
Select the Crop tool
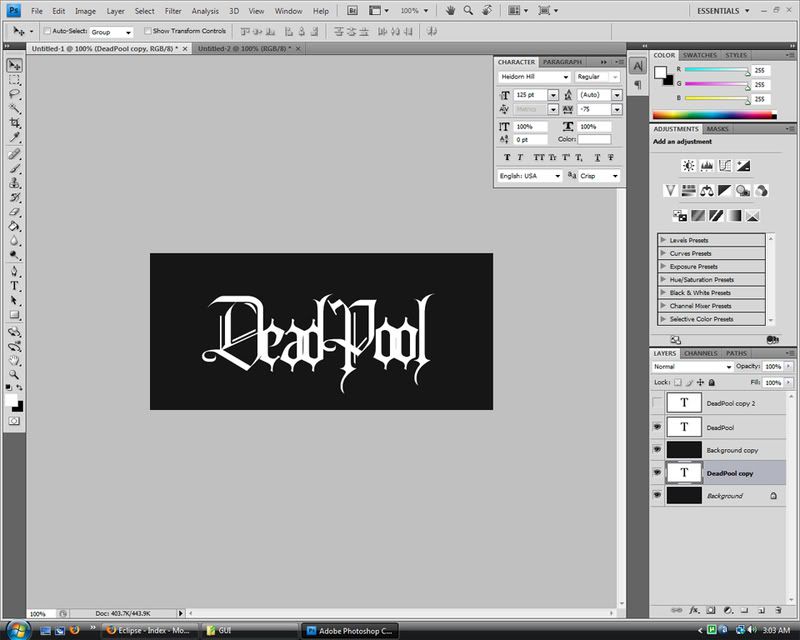[x=14, y=123]
